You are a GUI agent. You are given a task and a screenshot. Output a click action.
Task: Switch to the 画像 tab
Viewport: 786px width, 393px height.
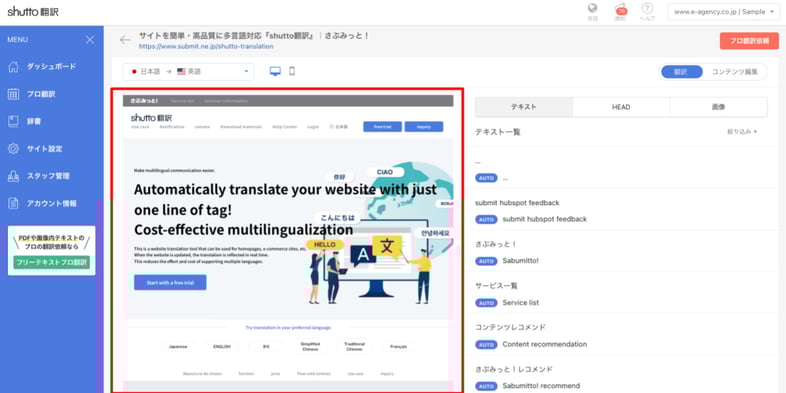[x=718, y=107]
